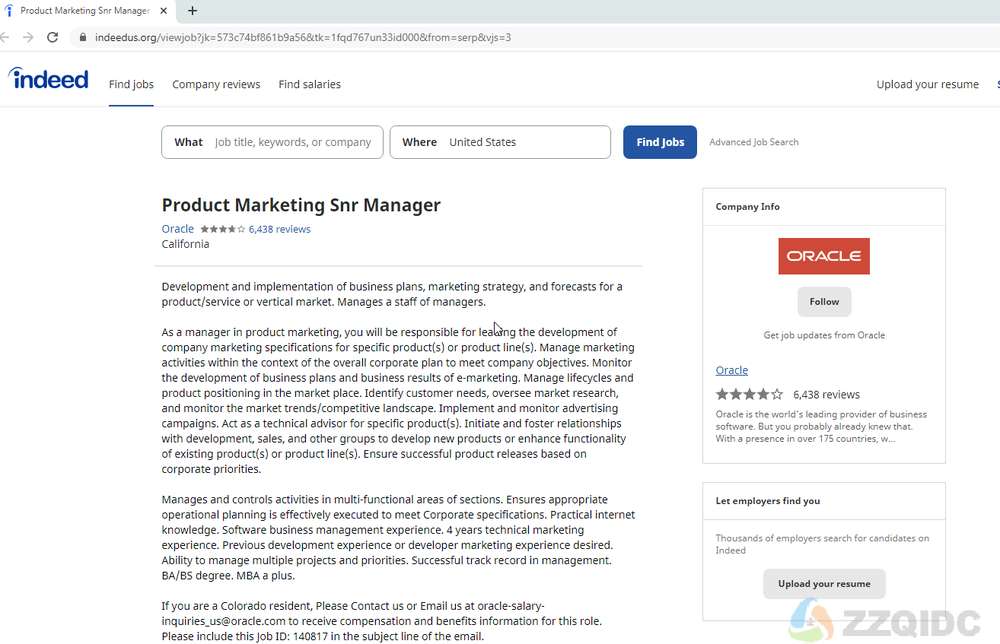Click the blue Find Jobs button
1000x644 pixels.
(660, 142)
